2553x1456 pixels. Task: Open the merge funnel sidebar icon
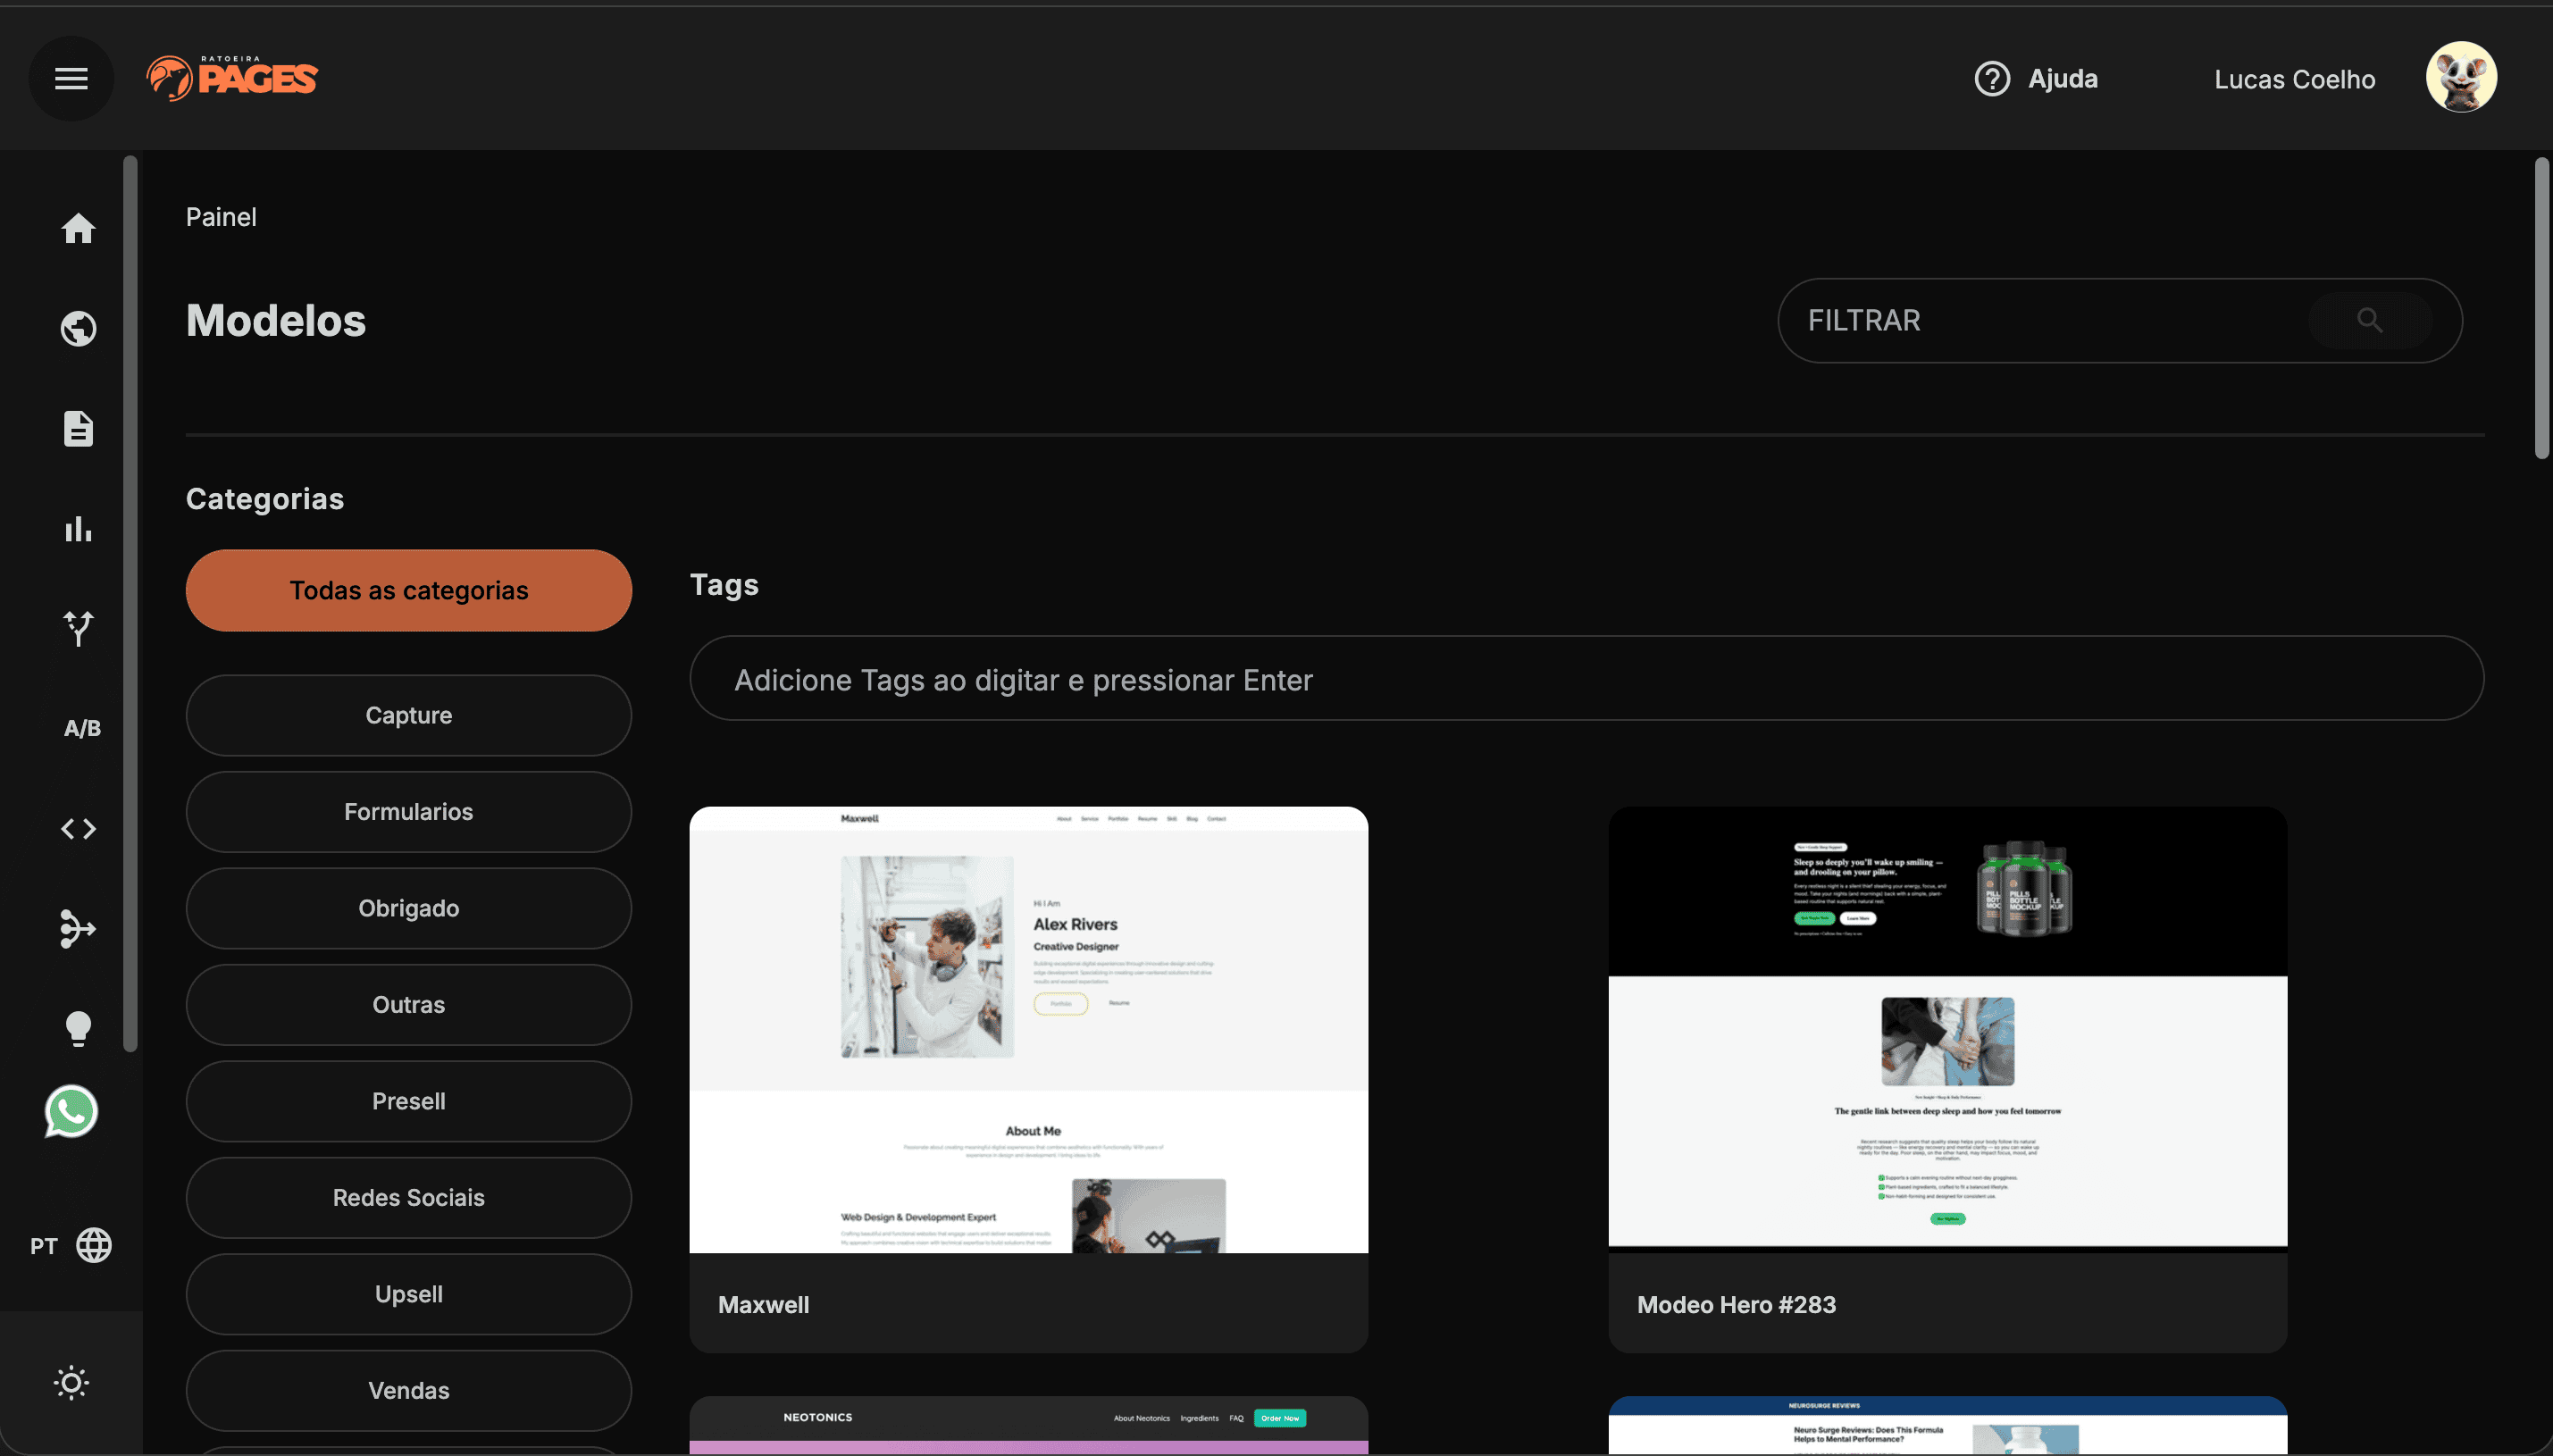pos(78,928)
